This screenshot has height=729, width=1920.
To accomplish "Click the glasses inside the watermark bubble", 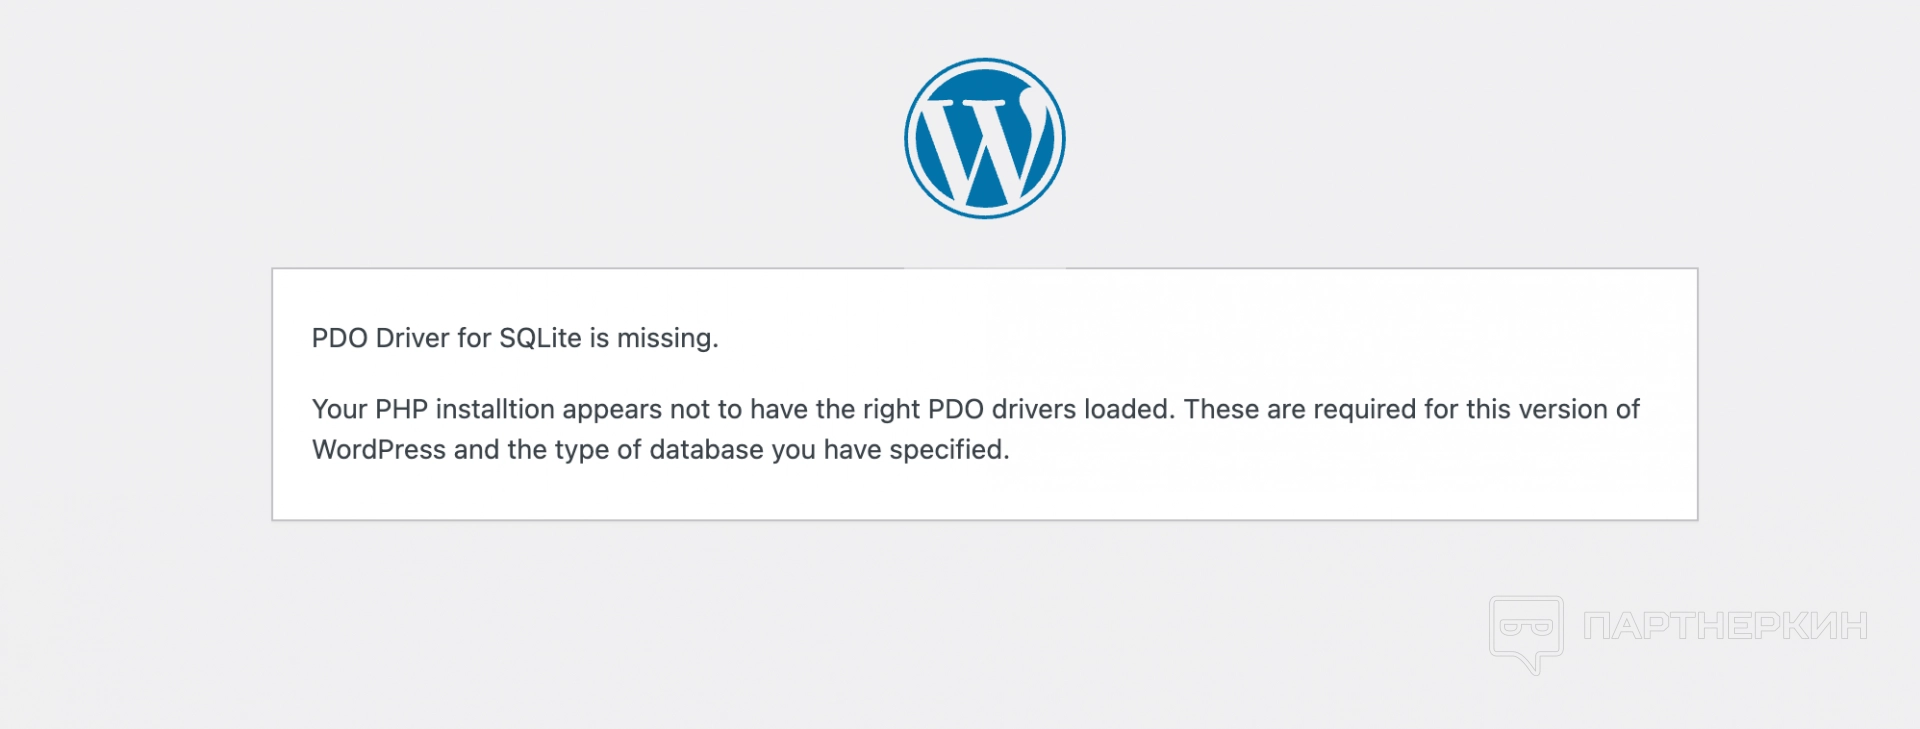I will [x=1526, y=628].
